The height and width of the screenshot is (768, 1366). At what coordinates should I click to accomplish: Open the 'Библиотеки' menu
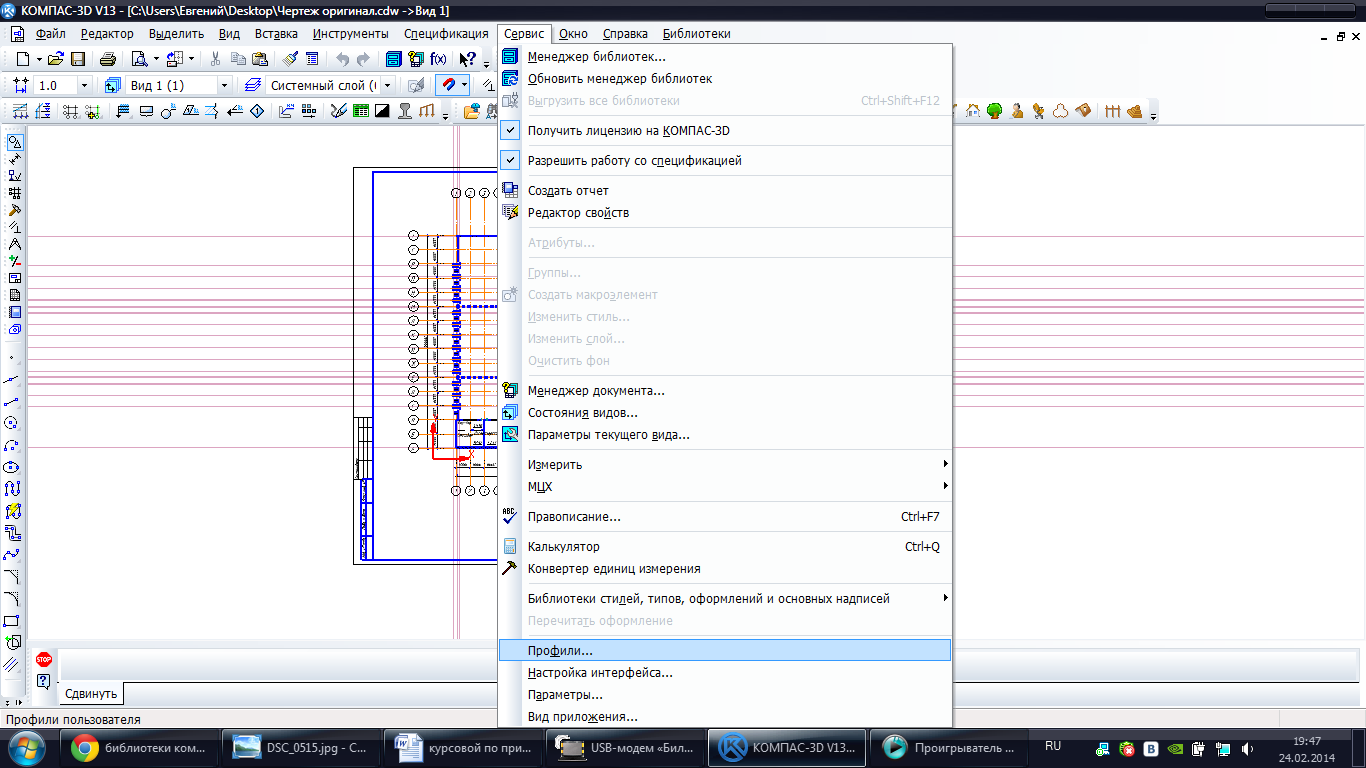[696, 34]
